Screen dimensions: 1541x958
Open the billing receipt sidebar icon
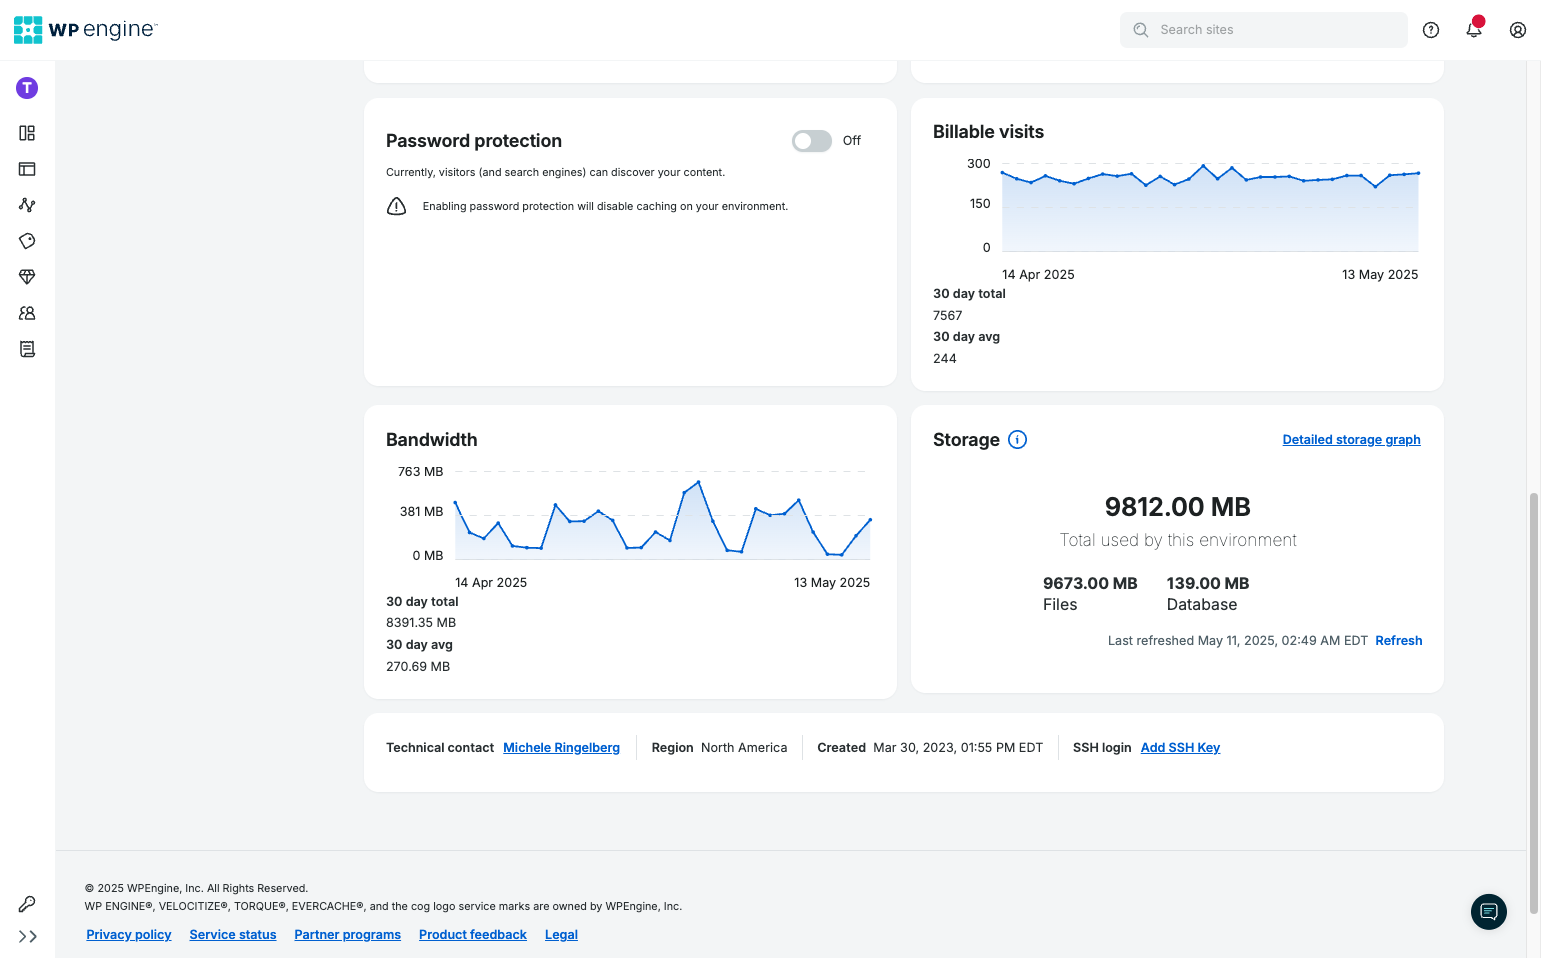[27, 349]
